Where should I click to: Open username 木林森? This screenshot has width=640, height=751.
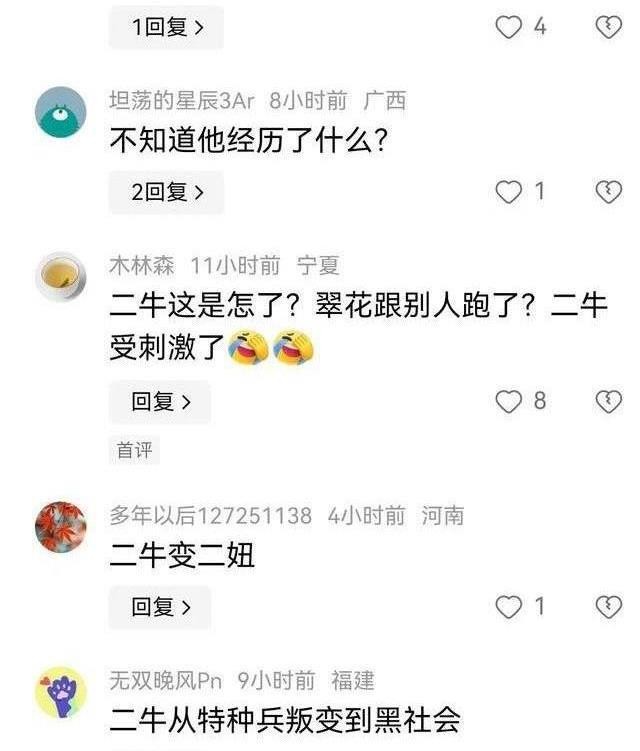[142, 266]
